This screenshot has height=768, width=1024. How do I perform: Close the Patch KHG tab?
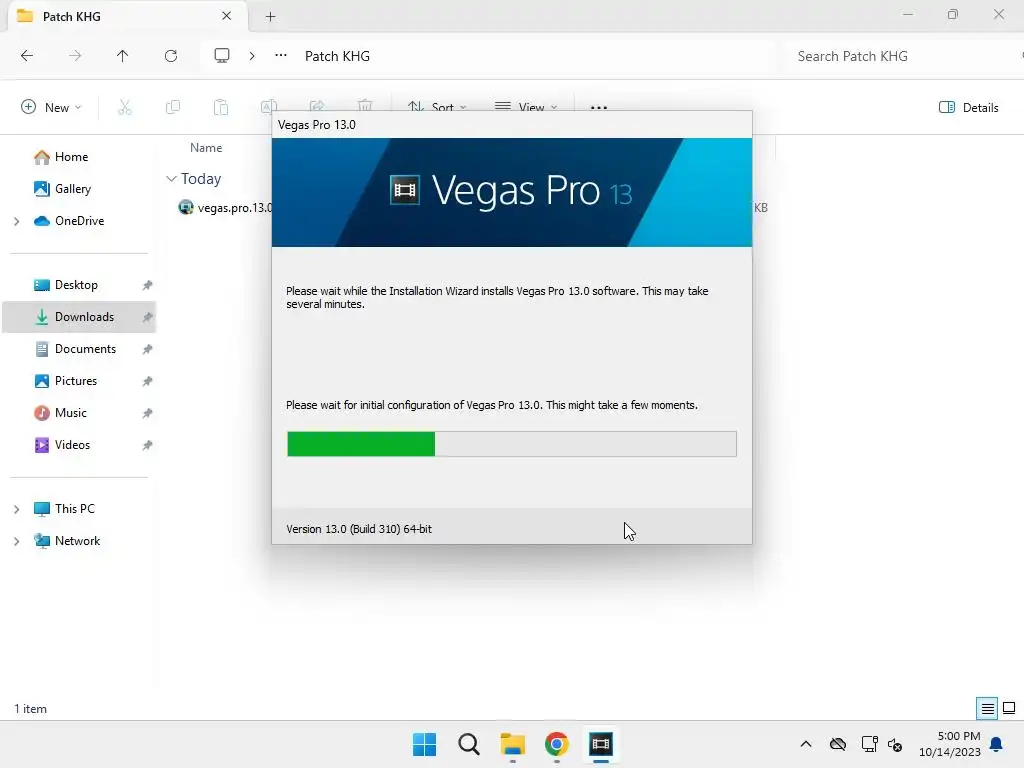[226, 16]
